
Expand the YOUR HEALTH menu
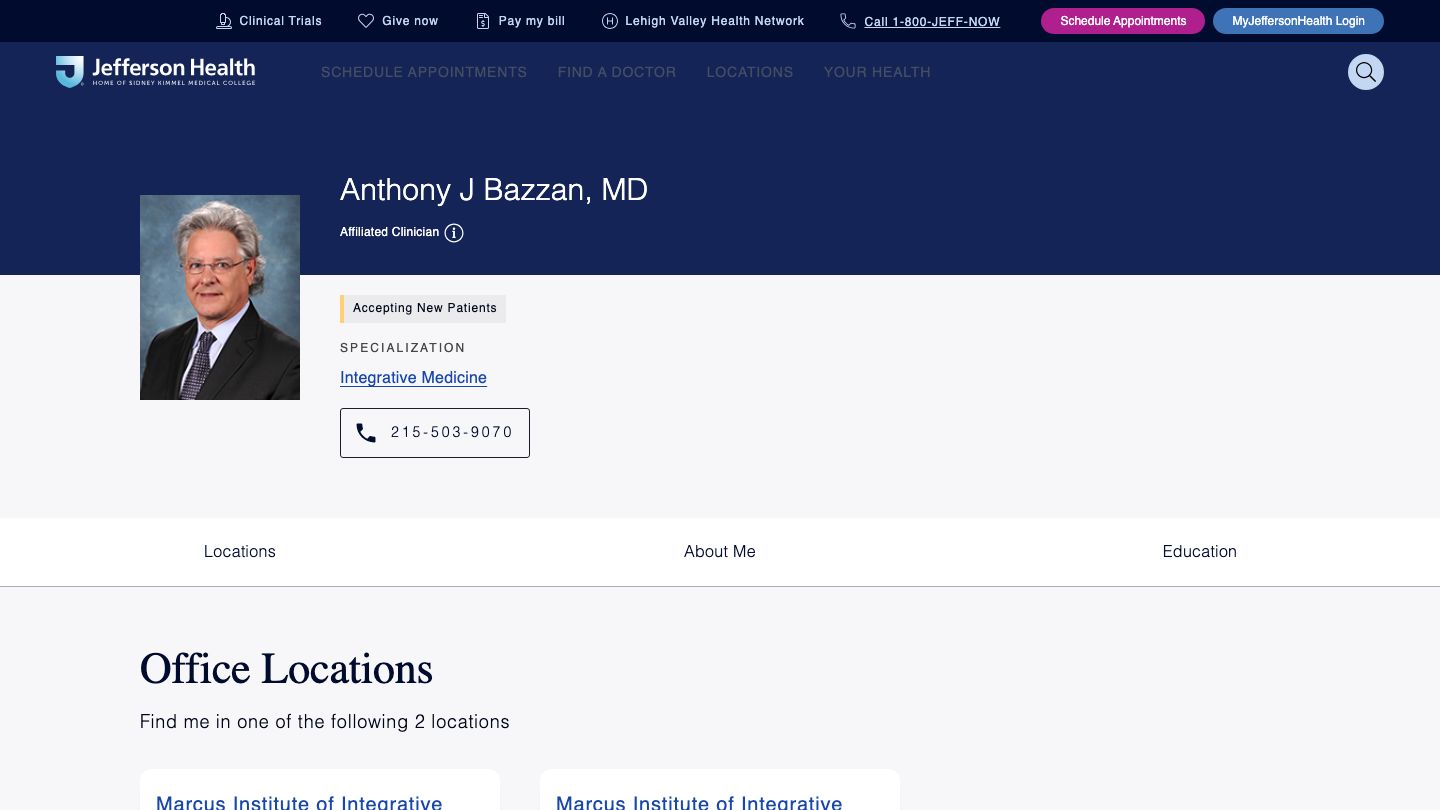(x=877, y=72)
